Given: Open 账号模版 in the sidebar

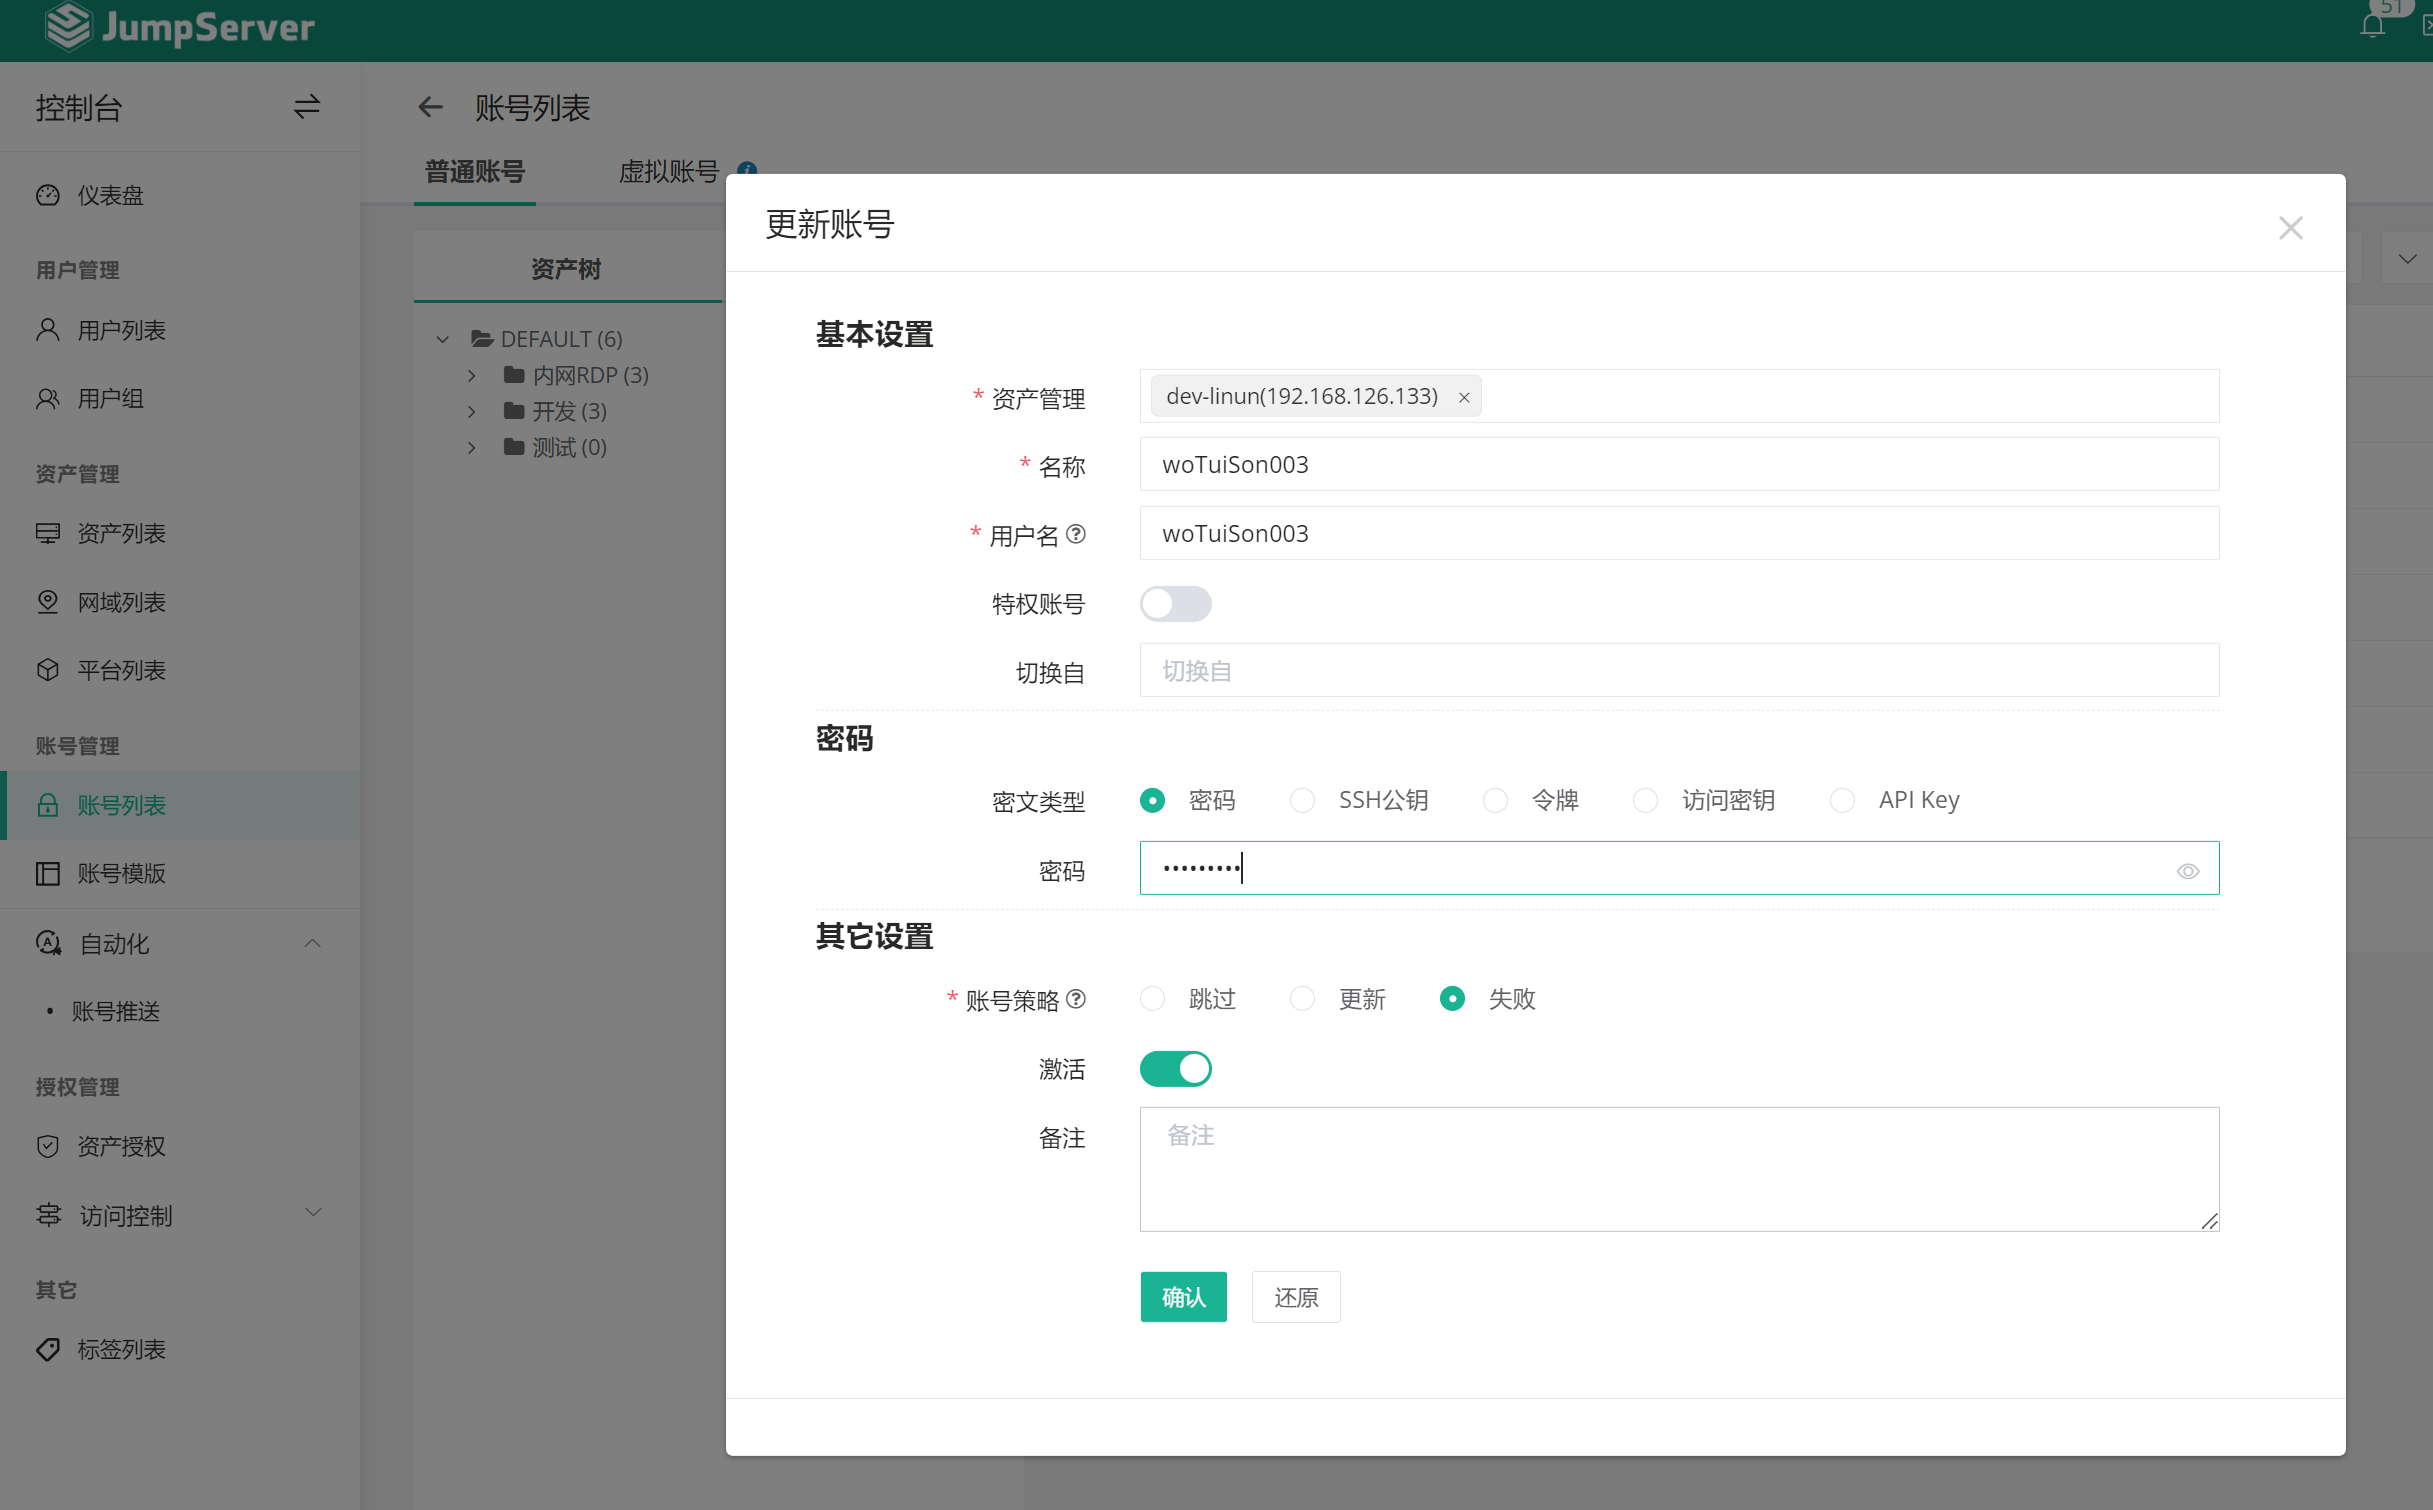Looking at the screenshot, I should click(121, 873).
